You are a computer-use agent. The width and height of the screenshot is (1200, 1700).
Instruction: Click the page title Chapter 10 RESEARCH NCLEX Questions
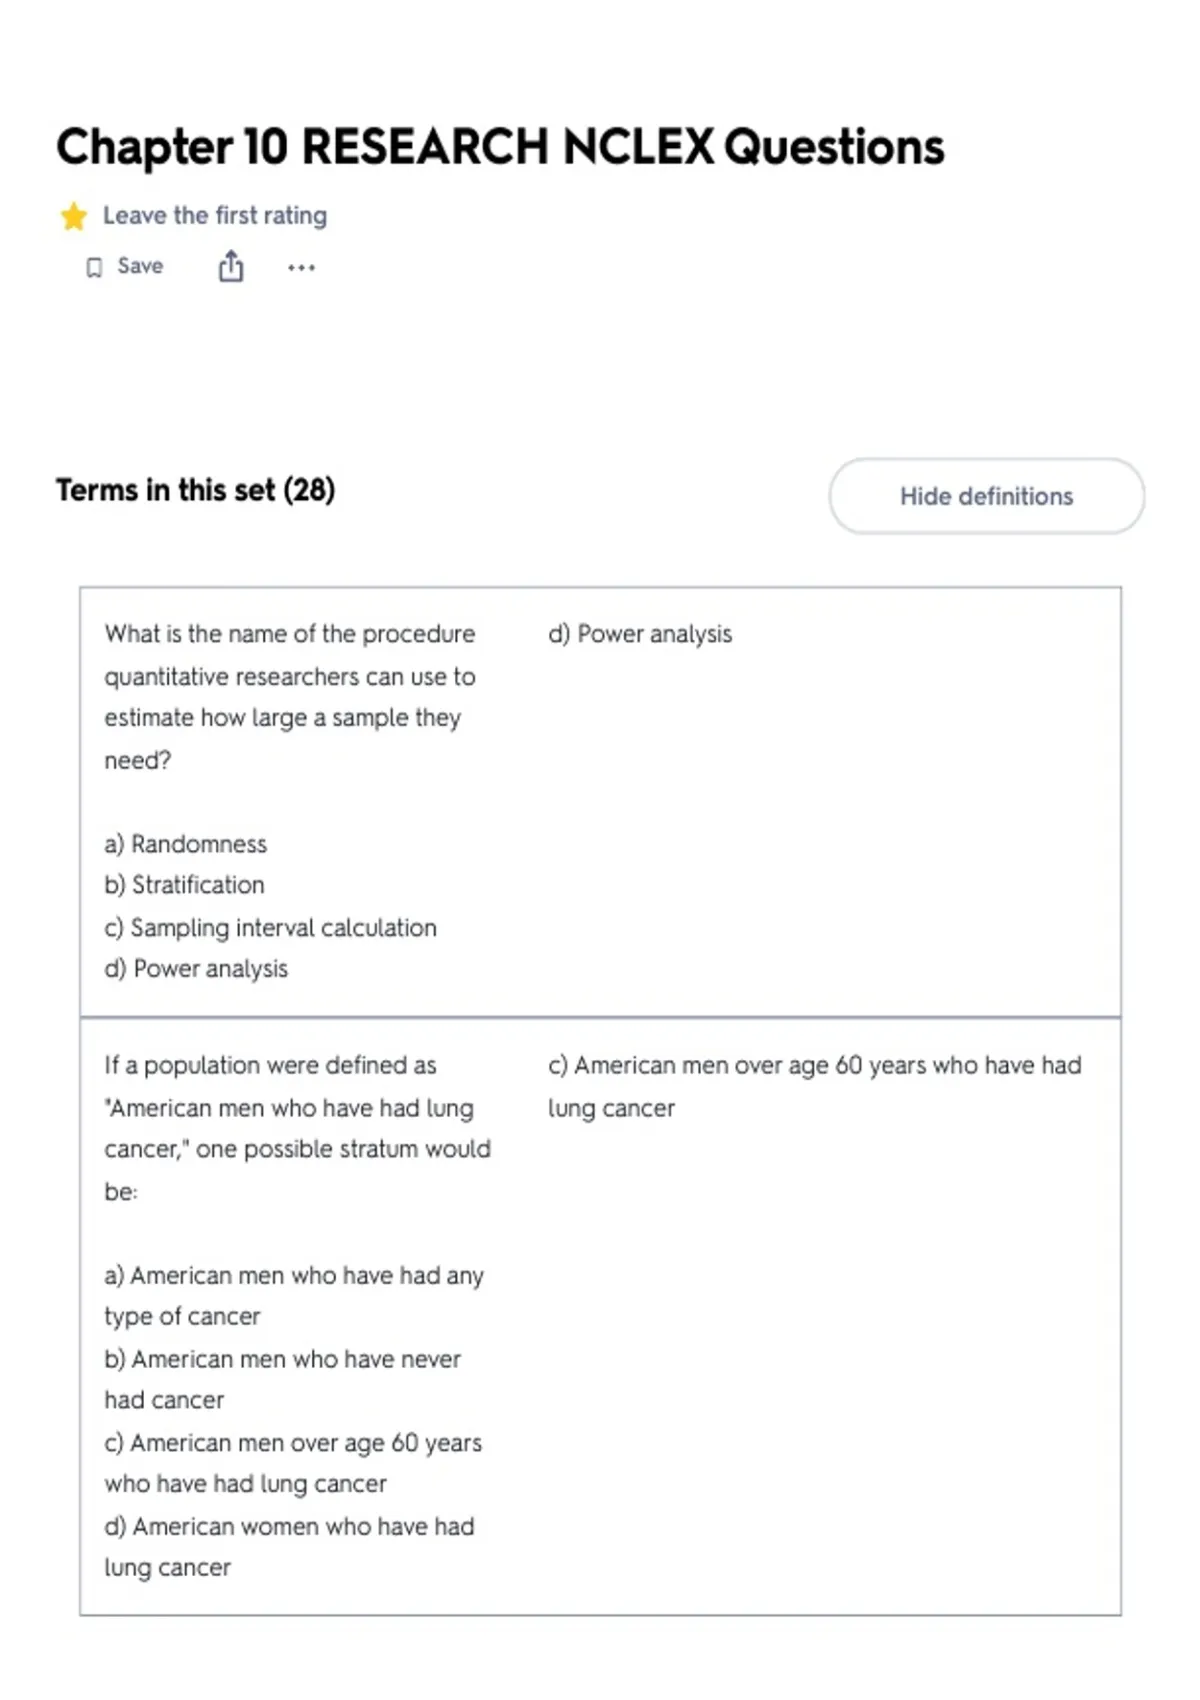pyautogui.click(x=500, y=147)
